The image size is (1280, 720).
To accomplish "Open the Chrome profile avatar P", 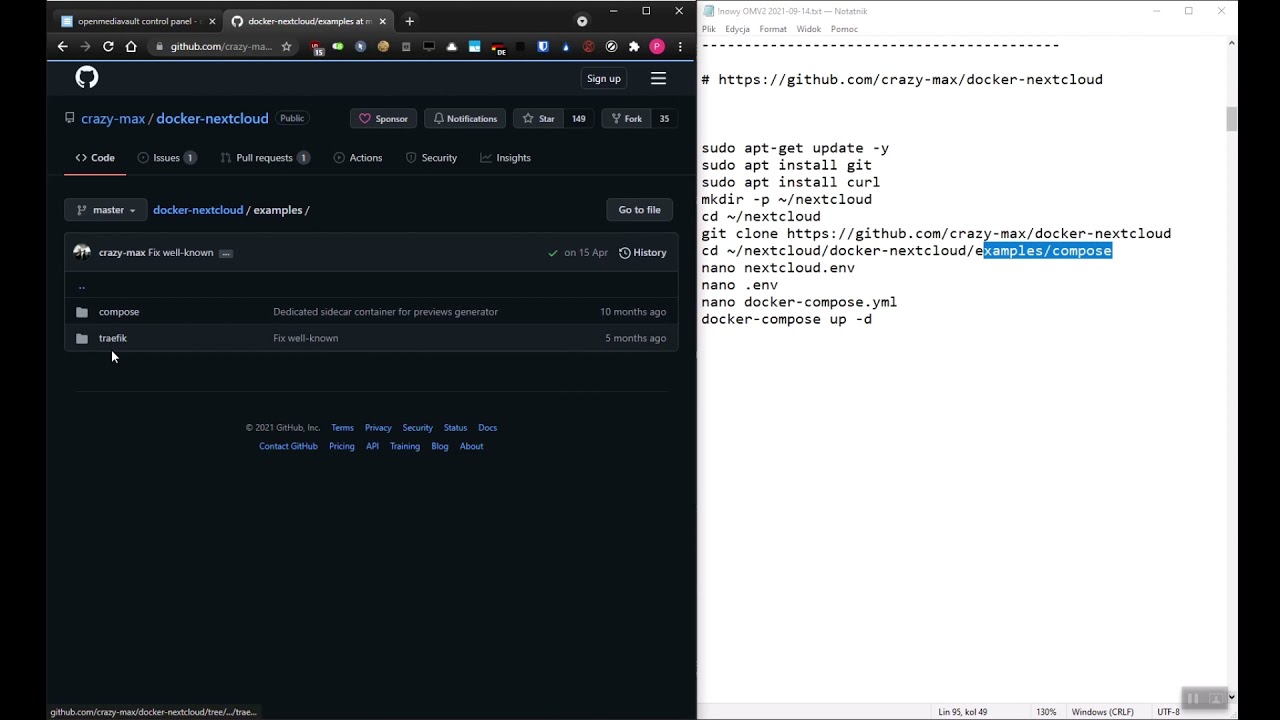I will [657, 46].
